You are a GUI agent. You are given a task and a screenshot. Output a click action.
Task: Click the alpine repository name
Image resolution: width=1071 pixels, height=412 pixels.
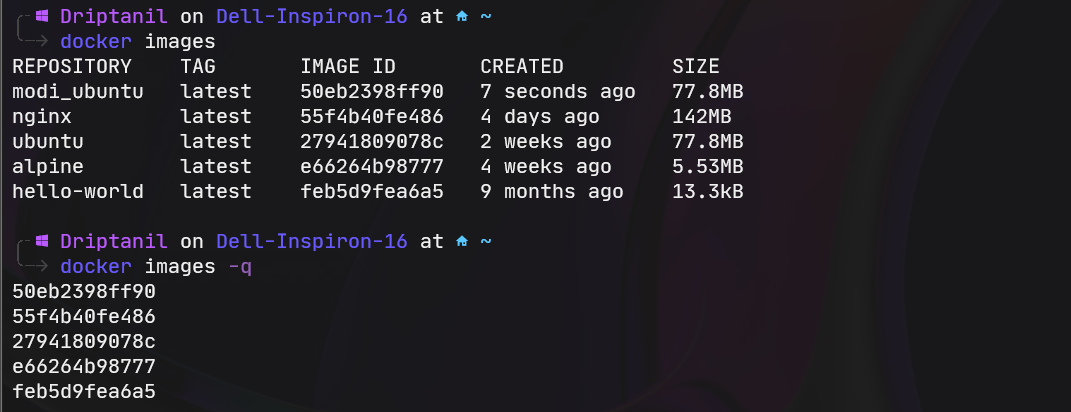[x=48, y=167]
